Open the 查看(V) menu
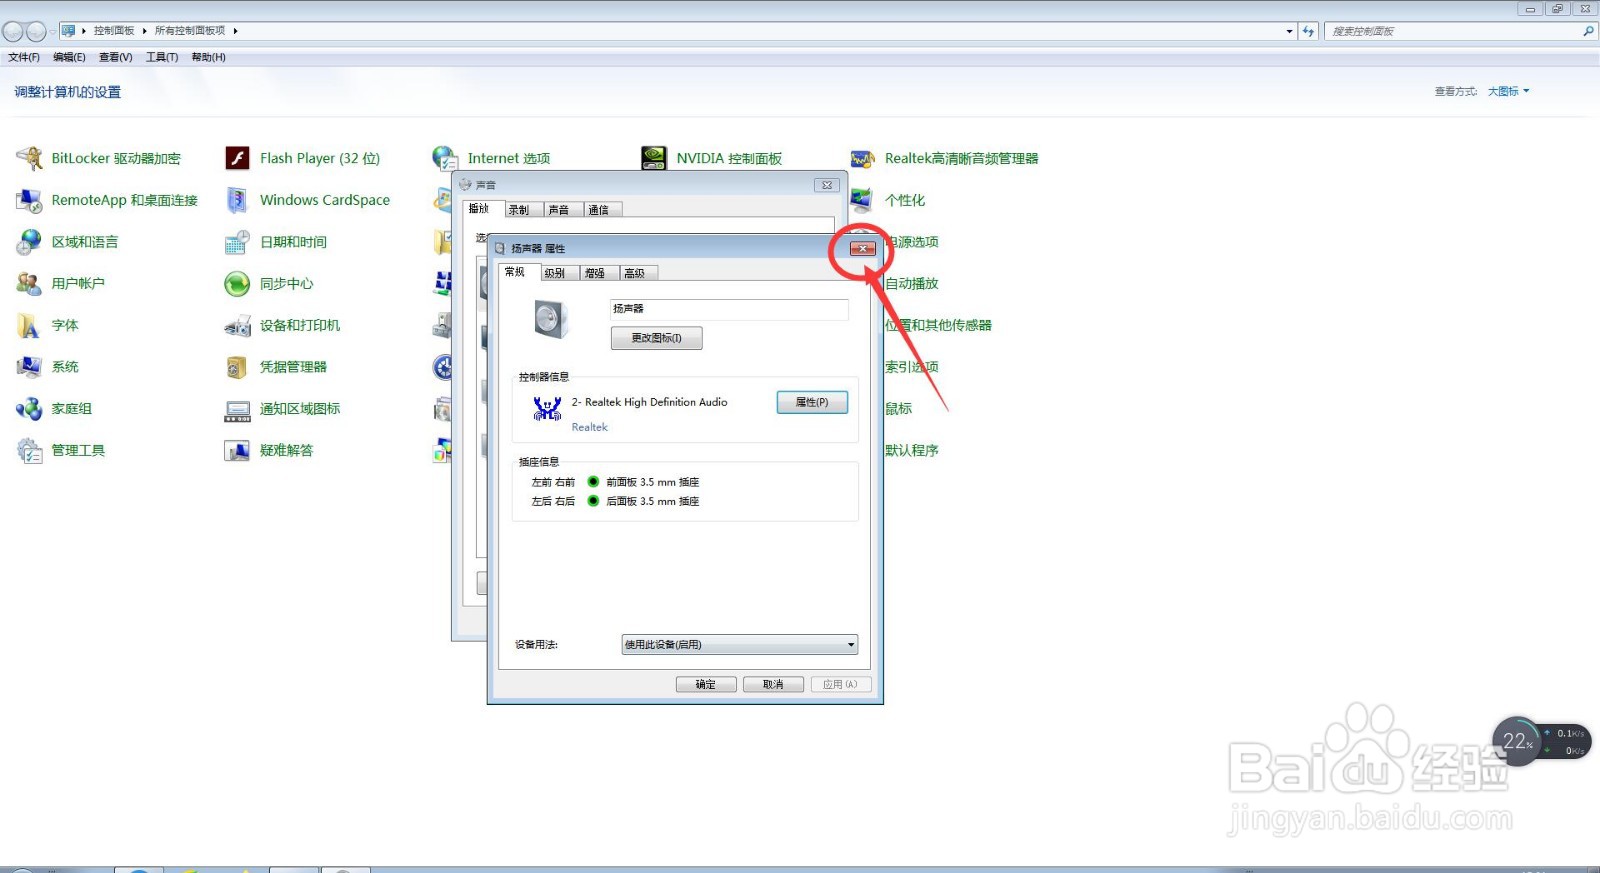The height and width of the screenshot is (873, 1600). (x=116, y=57)
